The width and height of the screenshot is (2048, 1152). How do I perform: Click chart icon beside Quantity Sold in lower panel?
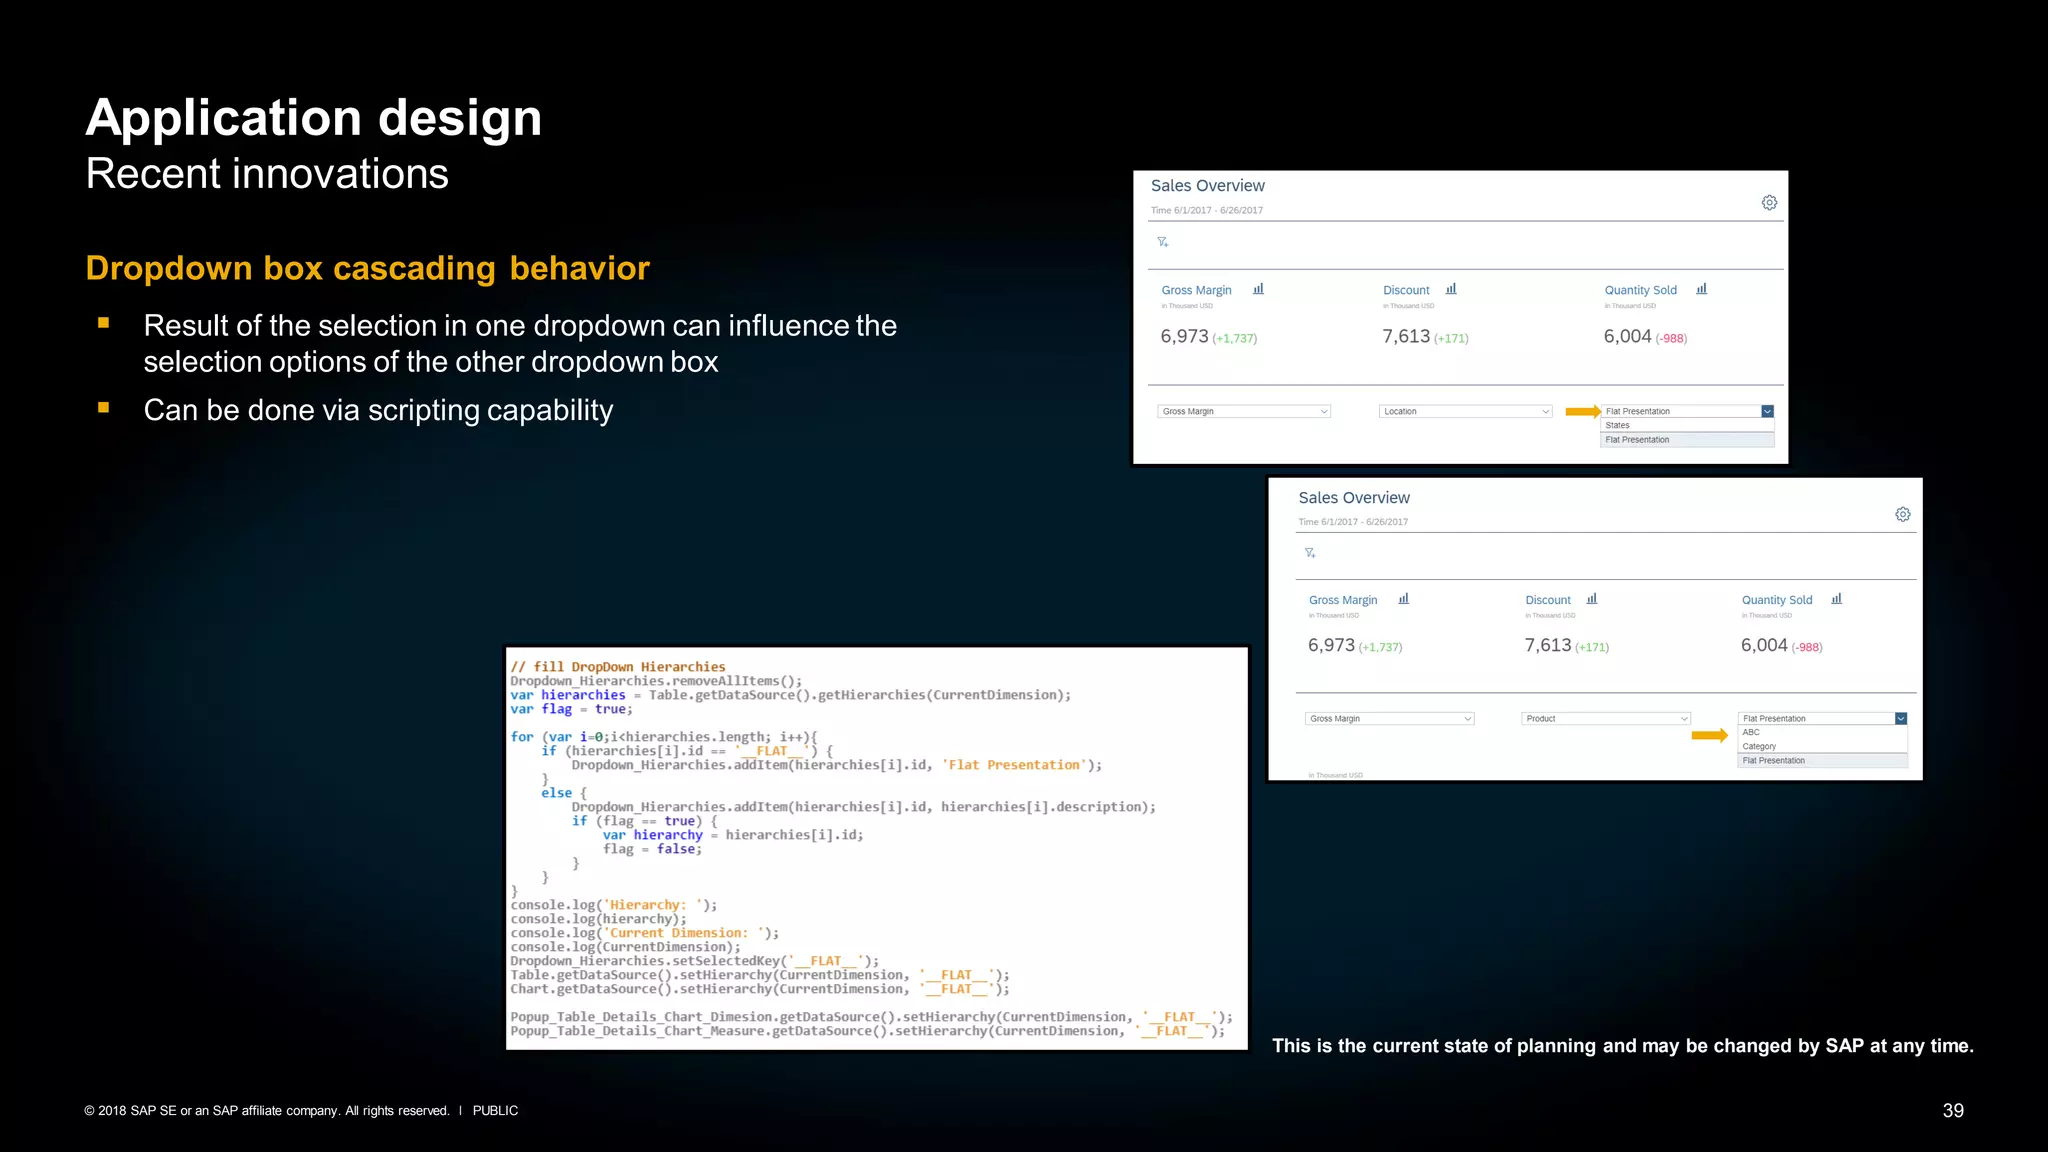[x=1836, y=599]
